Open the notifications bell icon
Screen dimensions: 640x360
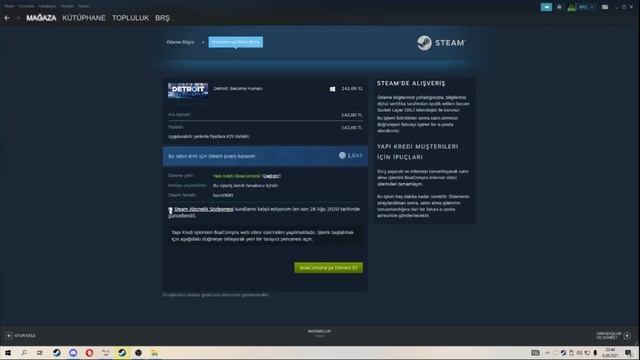click(559, 7)
